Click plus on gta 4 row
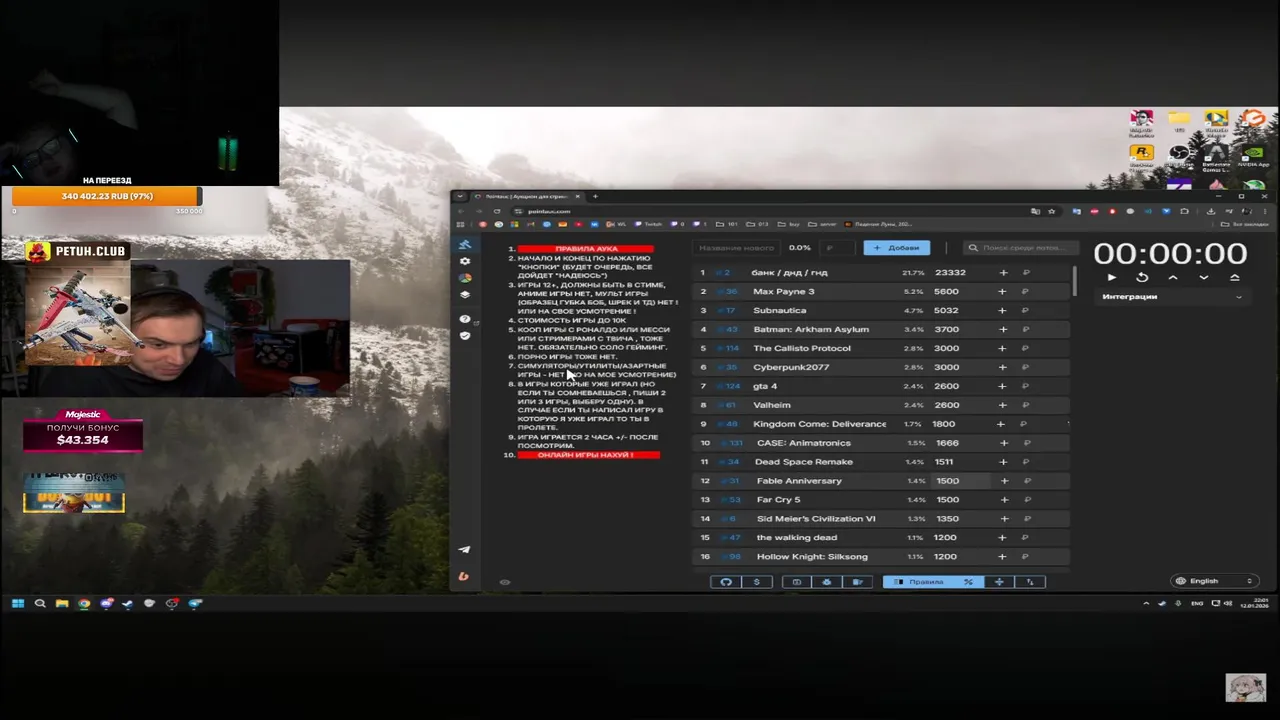This screenshot has height=720, width=1280. (x=1003, y=386)
